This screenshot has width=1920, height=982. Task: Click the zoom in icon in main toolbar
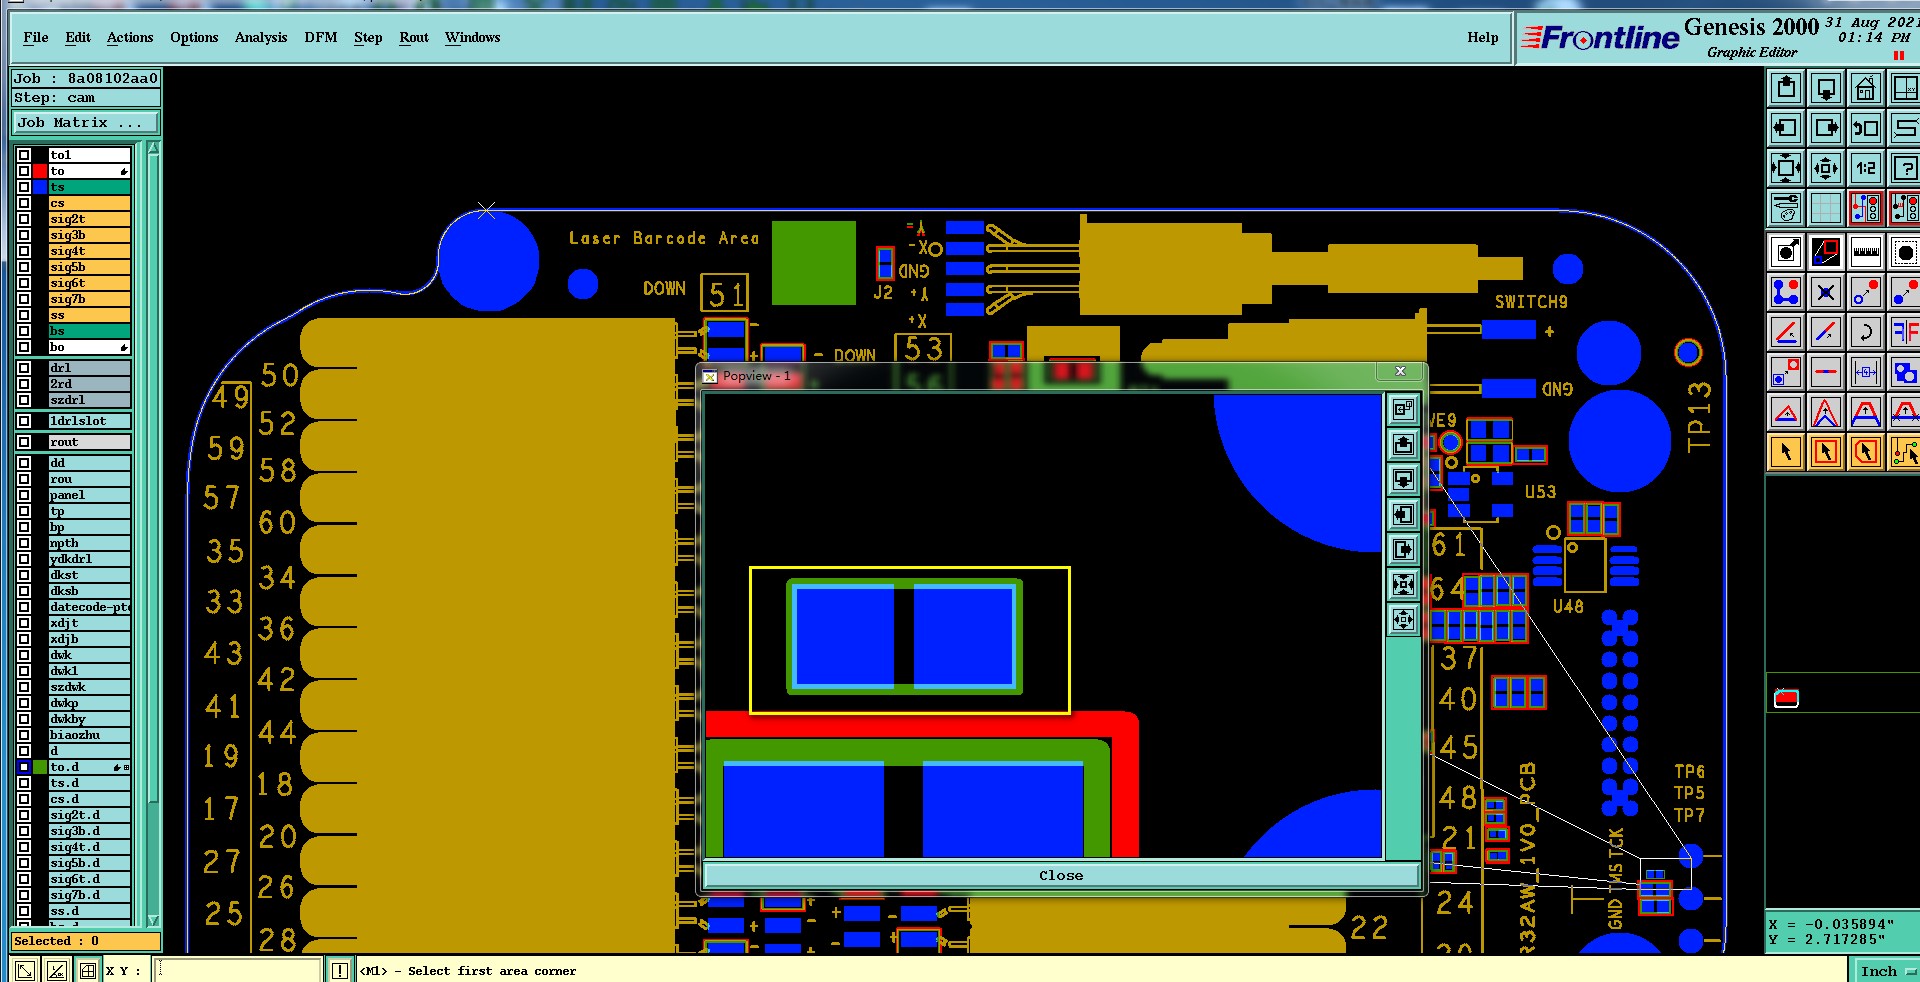(x=1786, y=168)
